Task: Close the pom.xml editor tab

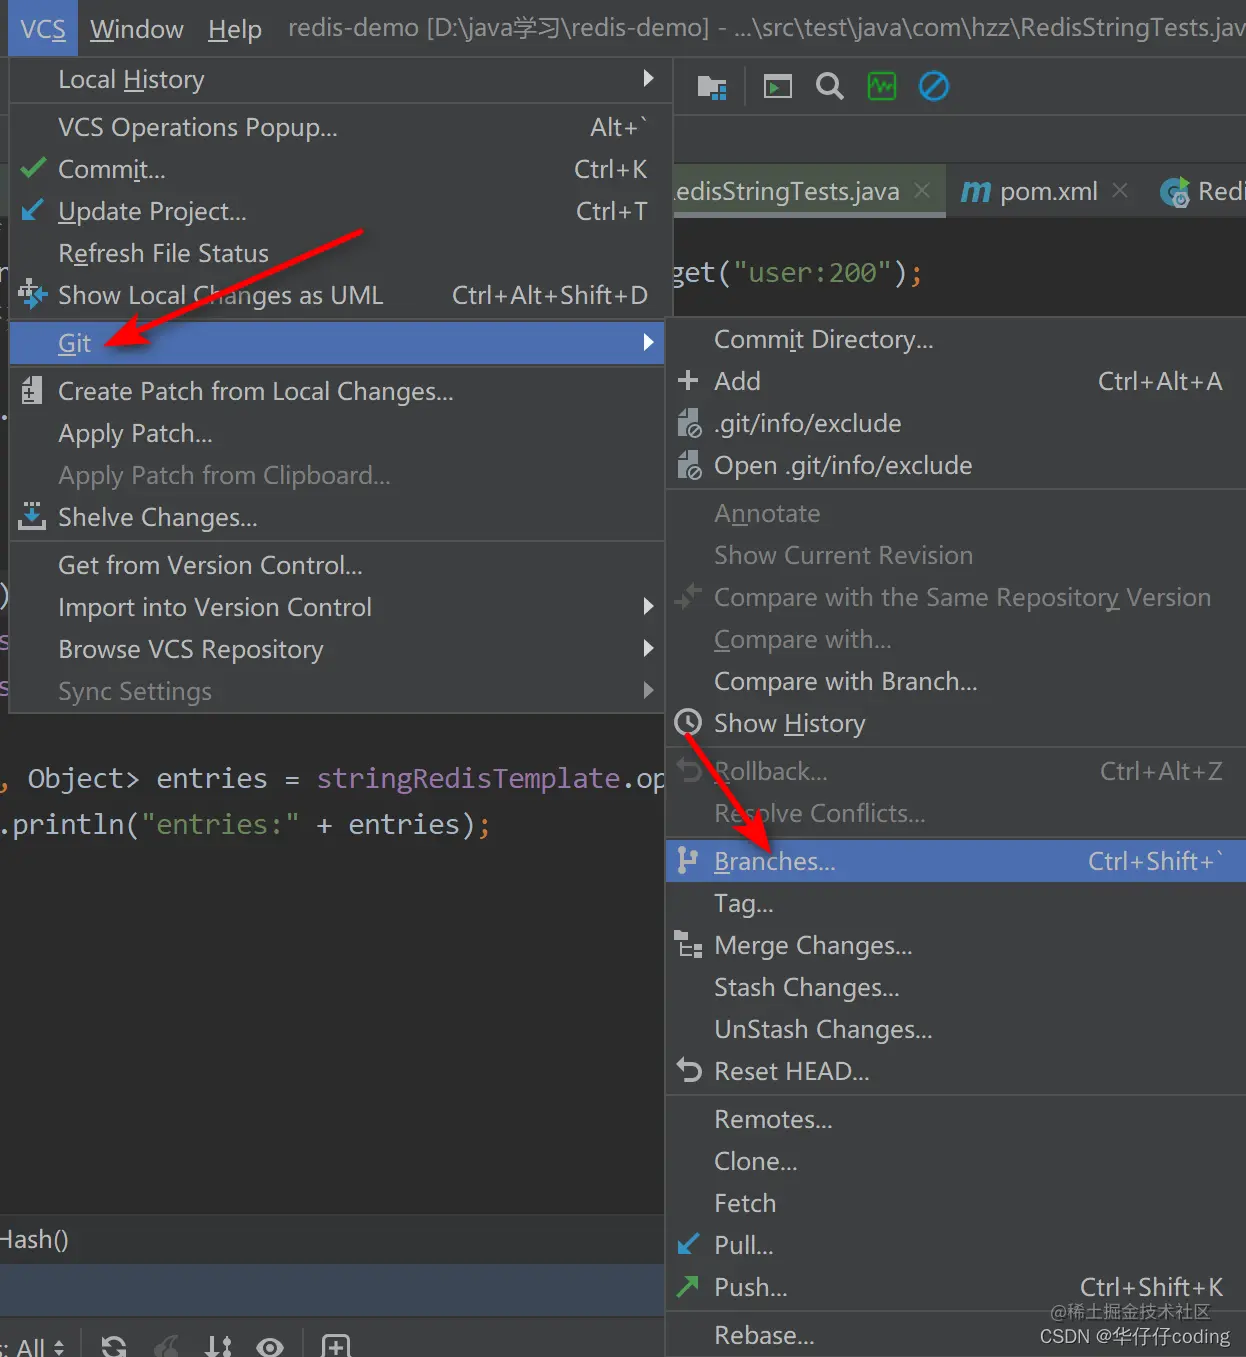Action: click(x=1120, y=190)
